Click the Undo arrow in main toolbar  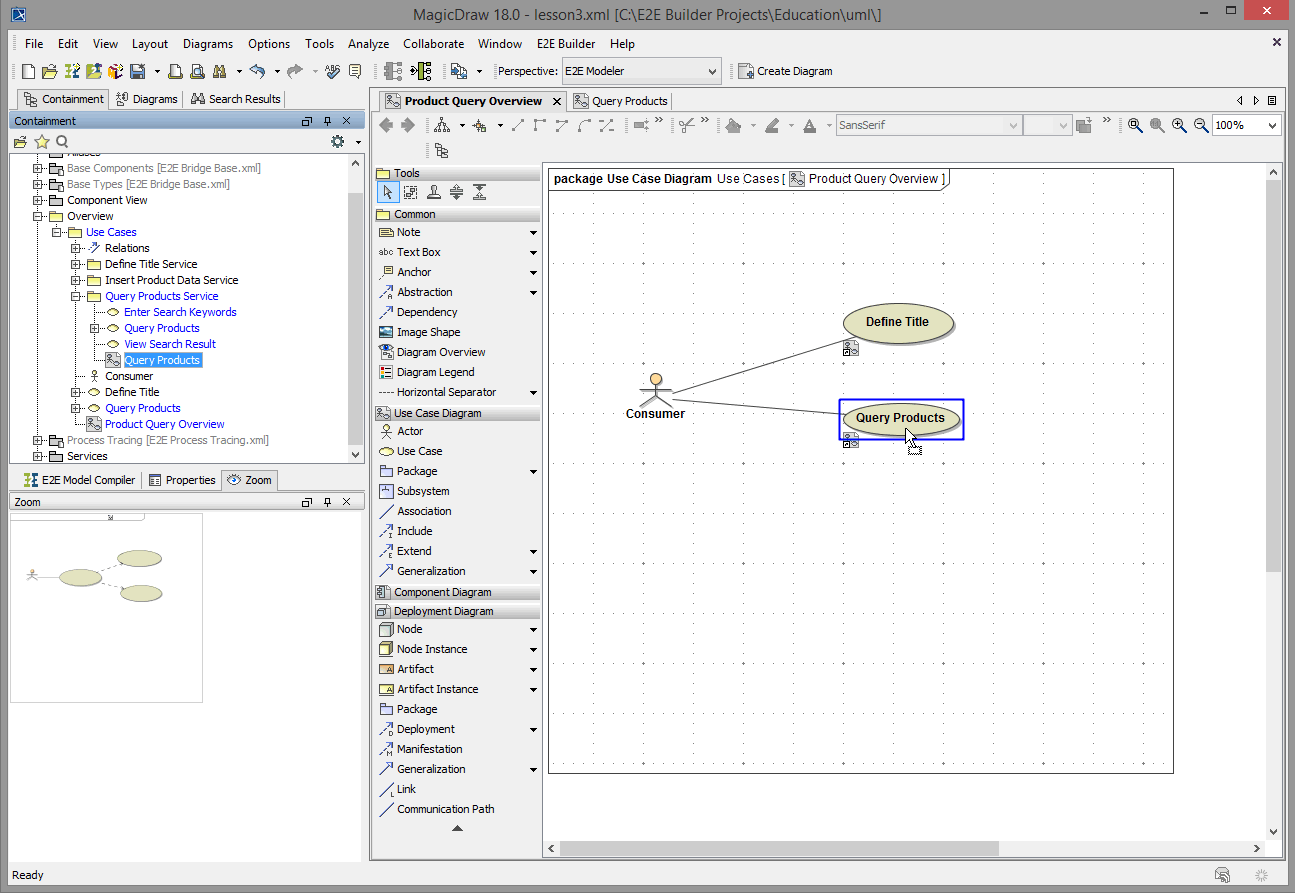pos(257,71)
